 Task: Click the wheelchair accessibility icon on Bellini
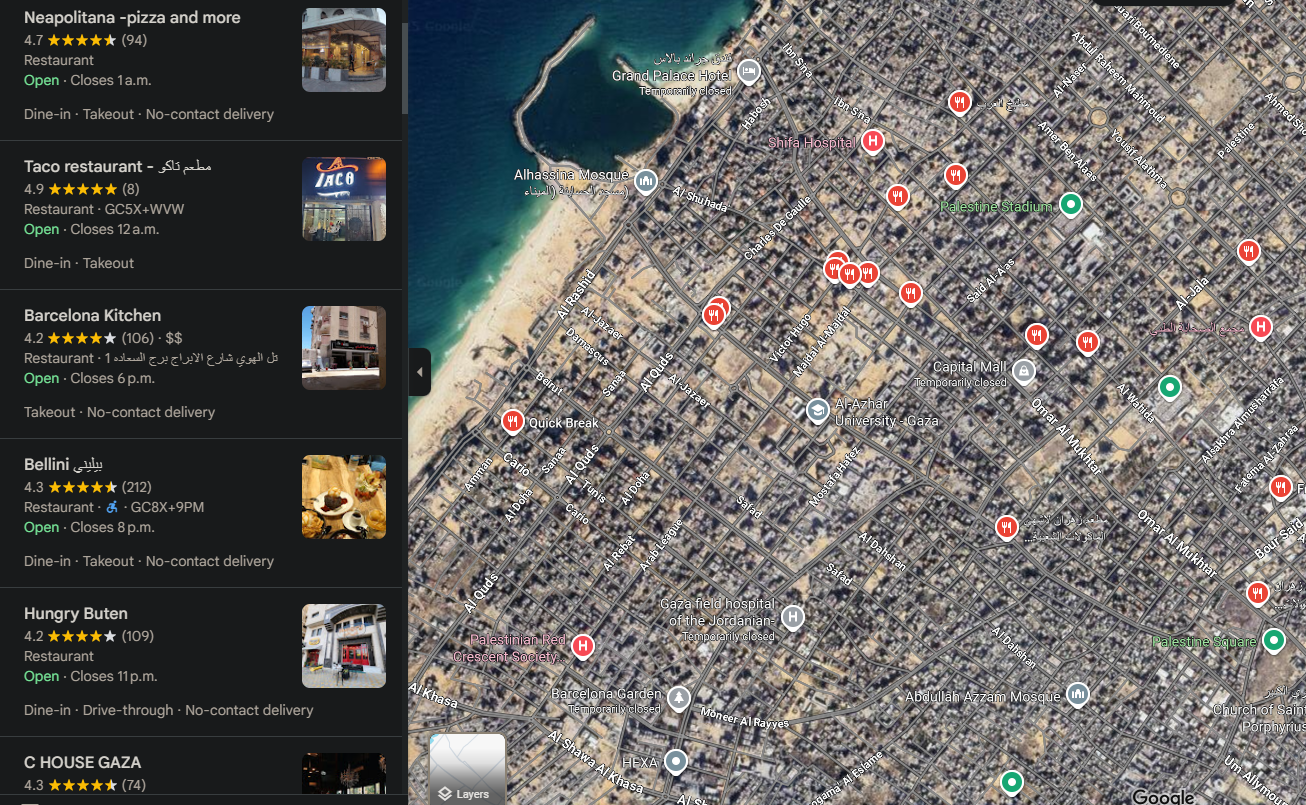point(112,507)
